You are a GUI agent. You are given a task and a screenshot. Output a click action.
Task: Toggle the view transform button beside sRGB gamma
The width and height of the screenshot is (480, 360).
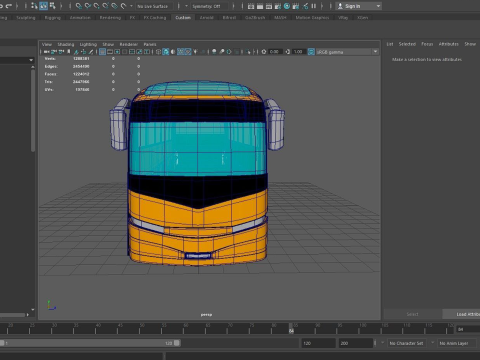pos(311,52)
